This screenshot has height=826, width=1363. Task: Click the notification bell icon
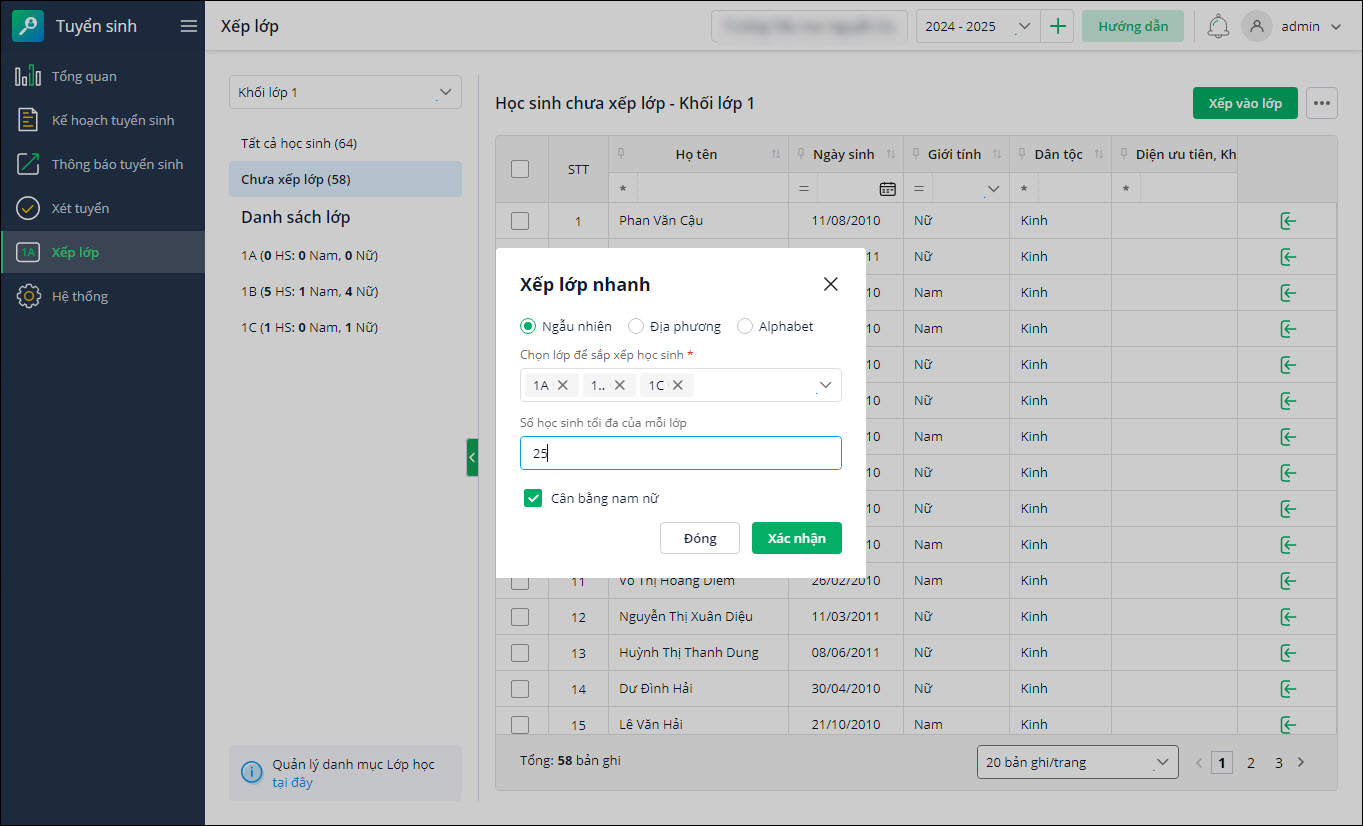pos(1217,27)
